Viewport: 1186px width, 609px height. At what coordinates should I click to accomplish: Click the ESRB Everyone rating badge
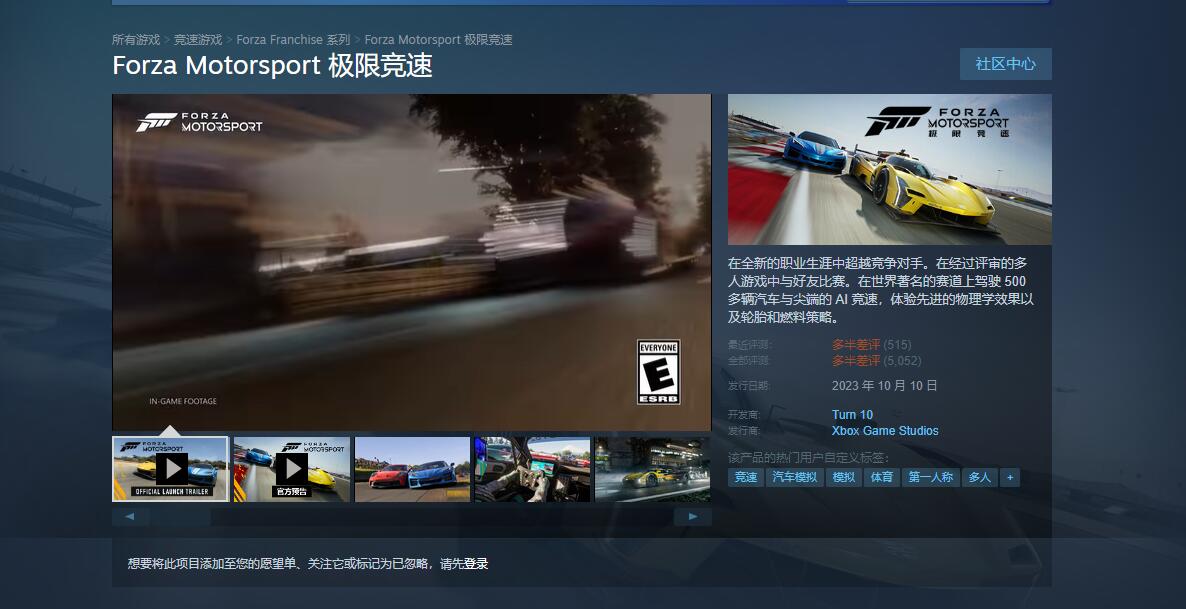point(658,371)
